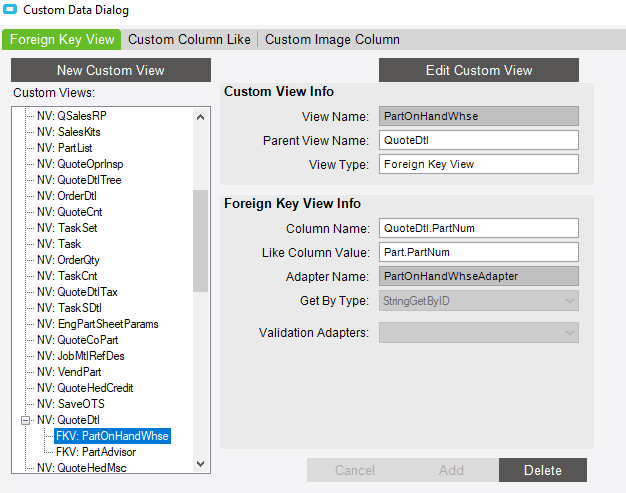Image resolution: width=626 pixels, height=493 pixels.
Task: Click the Custom Data Dialog window icon
Action: [10, 9]
